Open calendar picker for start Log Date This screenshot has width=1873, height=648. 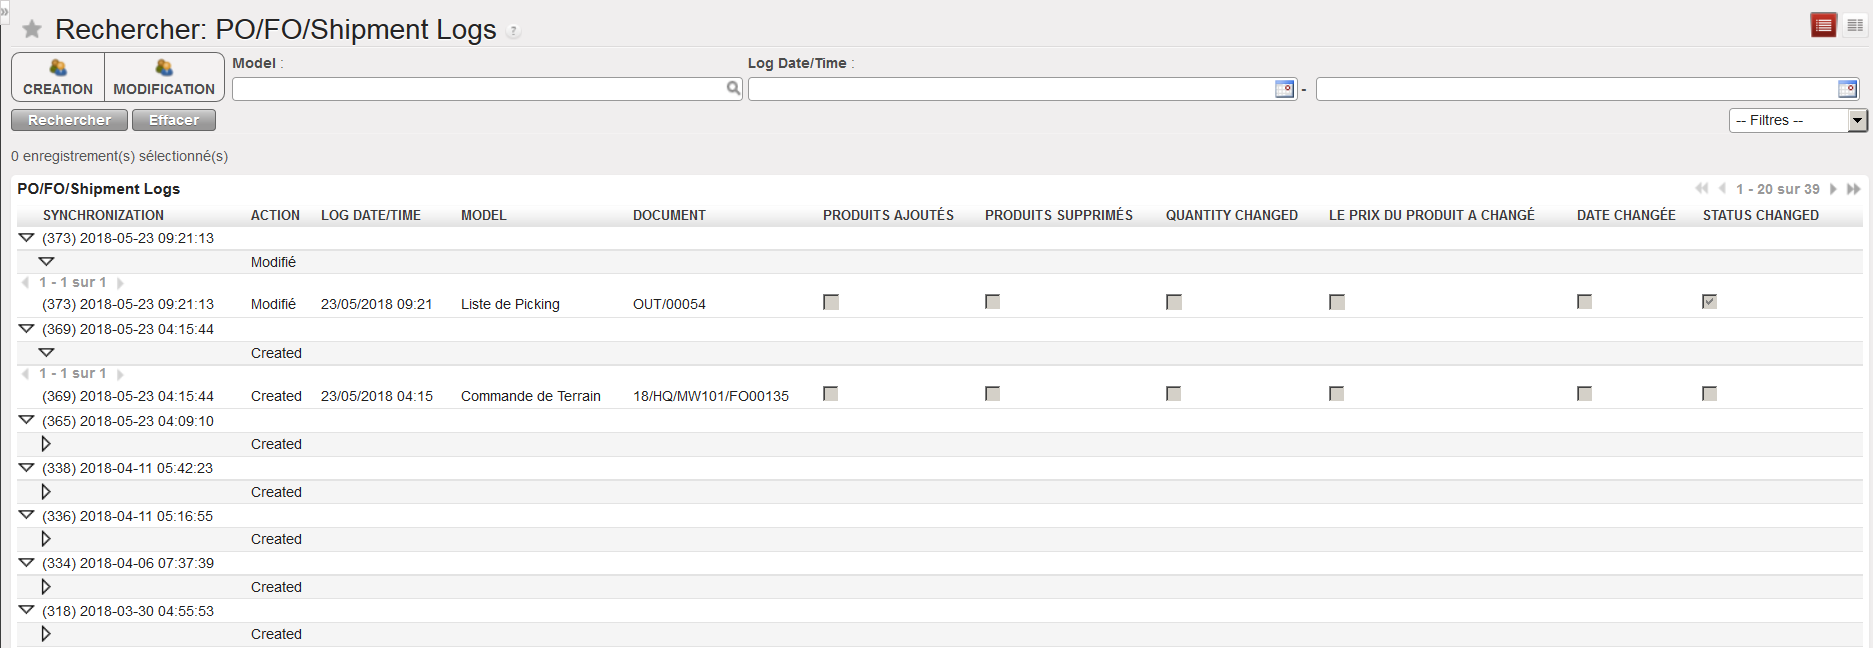1284,89
